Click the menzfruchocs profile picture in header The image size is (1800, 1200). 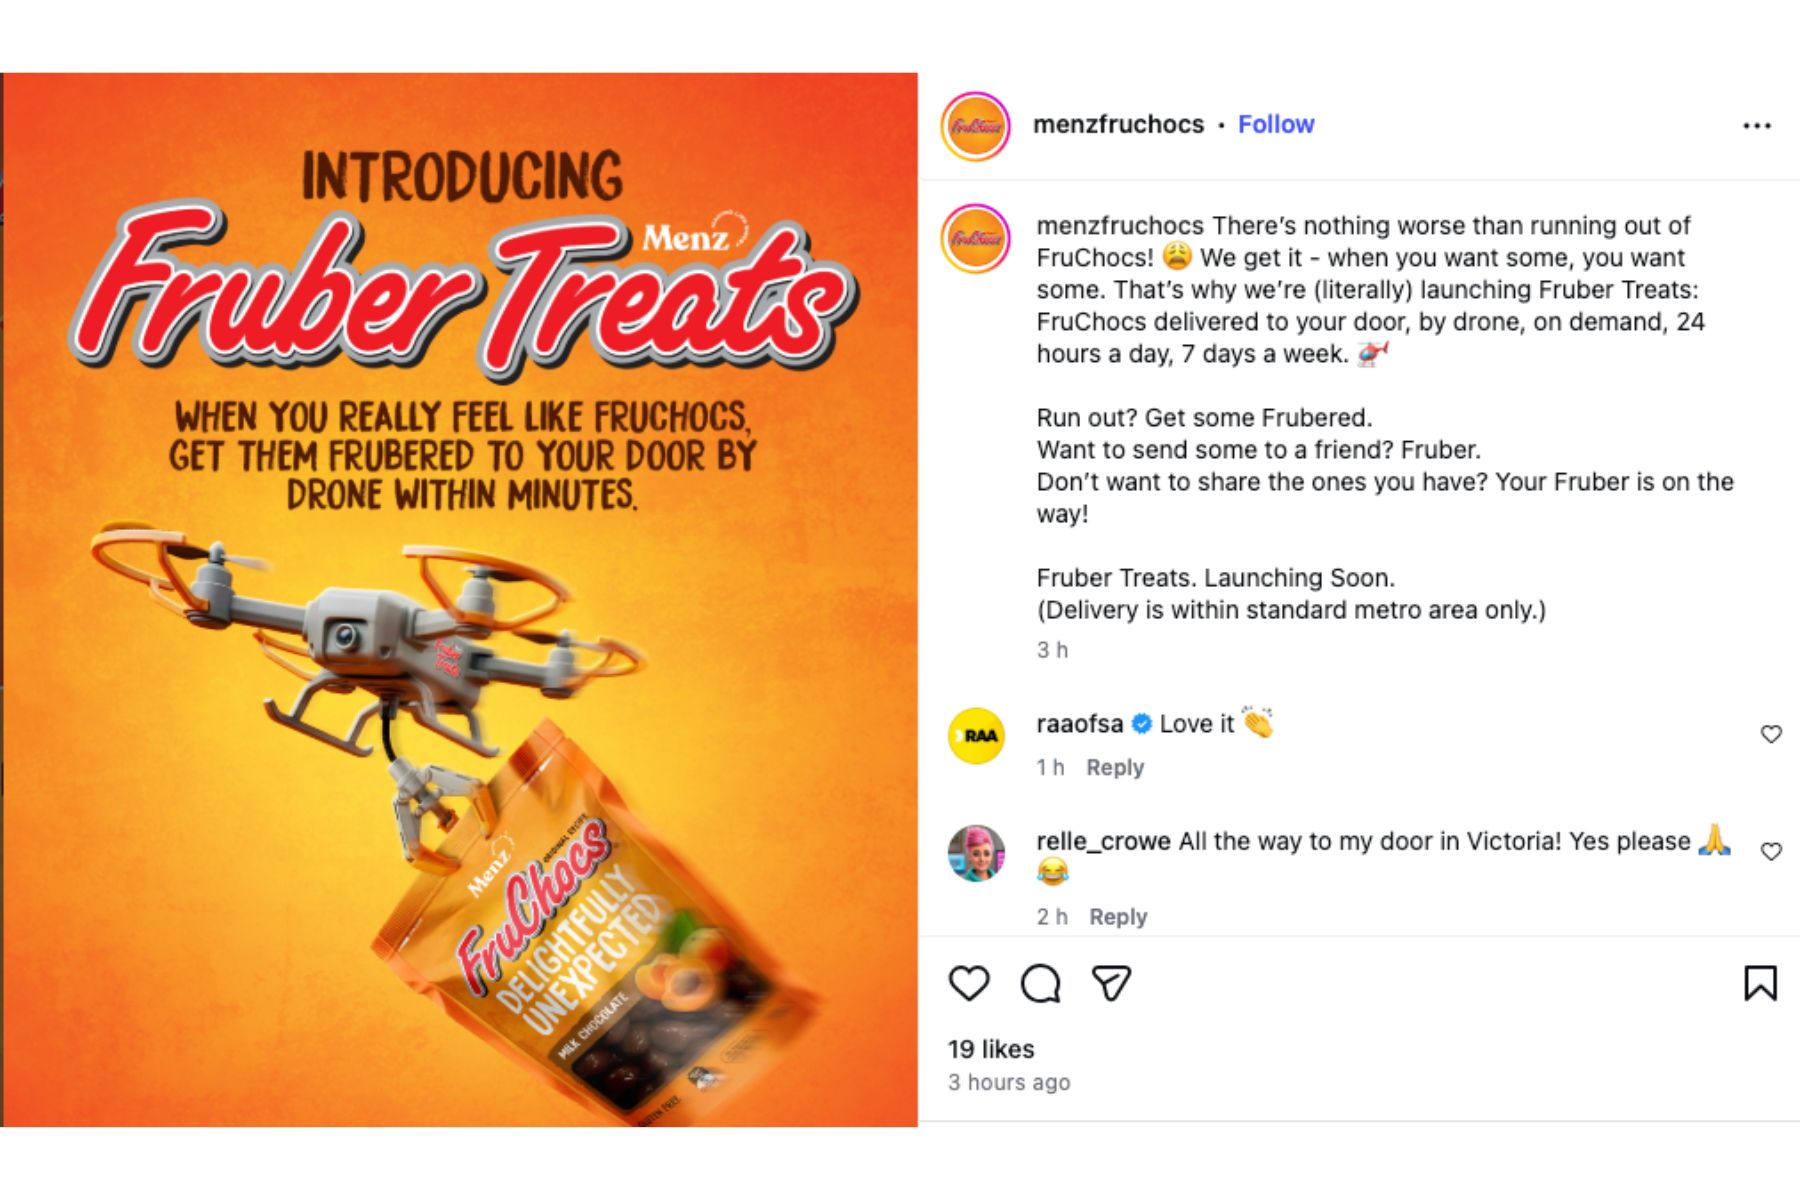pyautogui.click(x=975, y=126)
